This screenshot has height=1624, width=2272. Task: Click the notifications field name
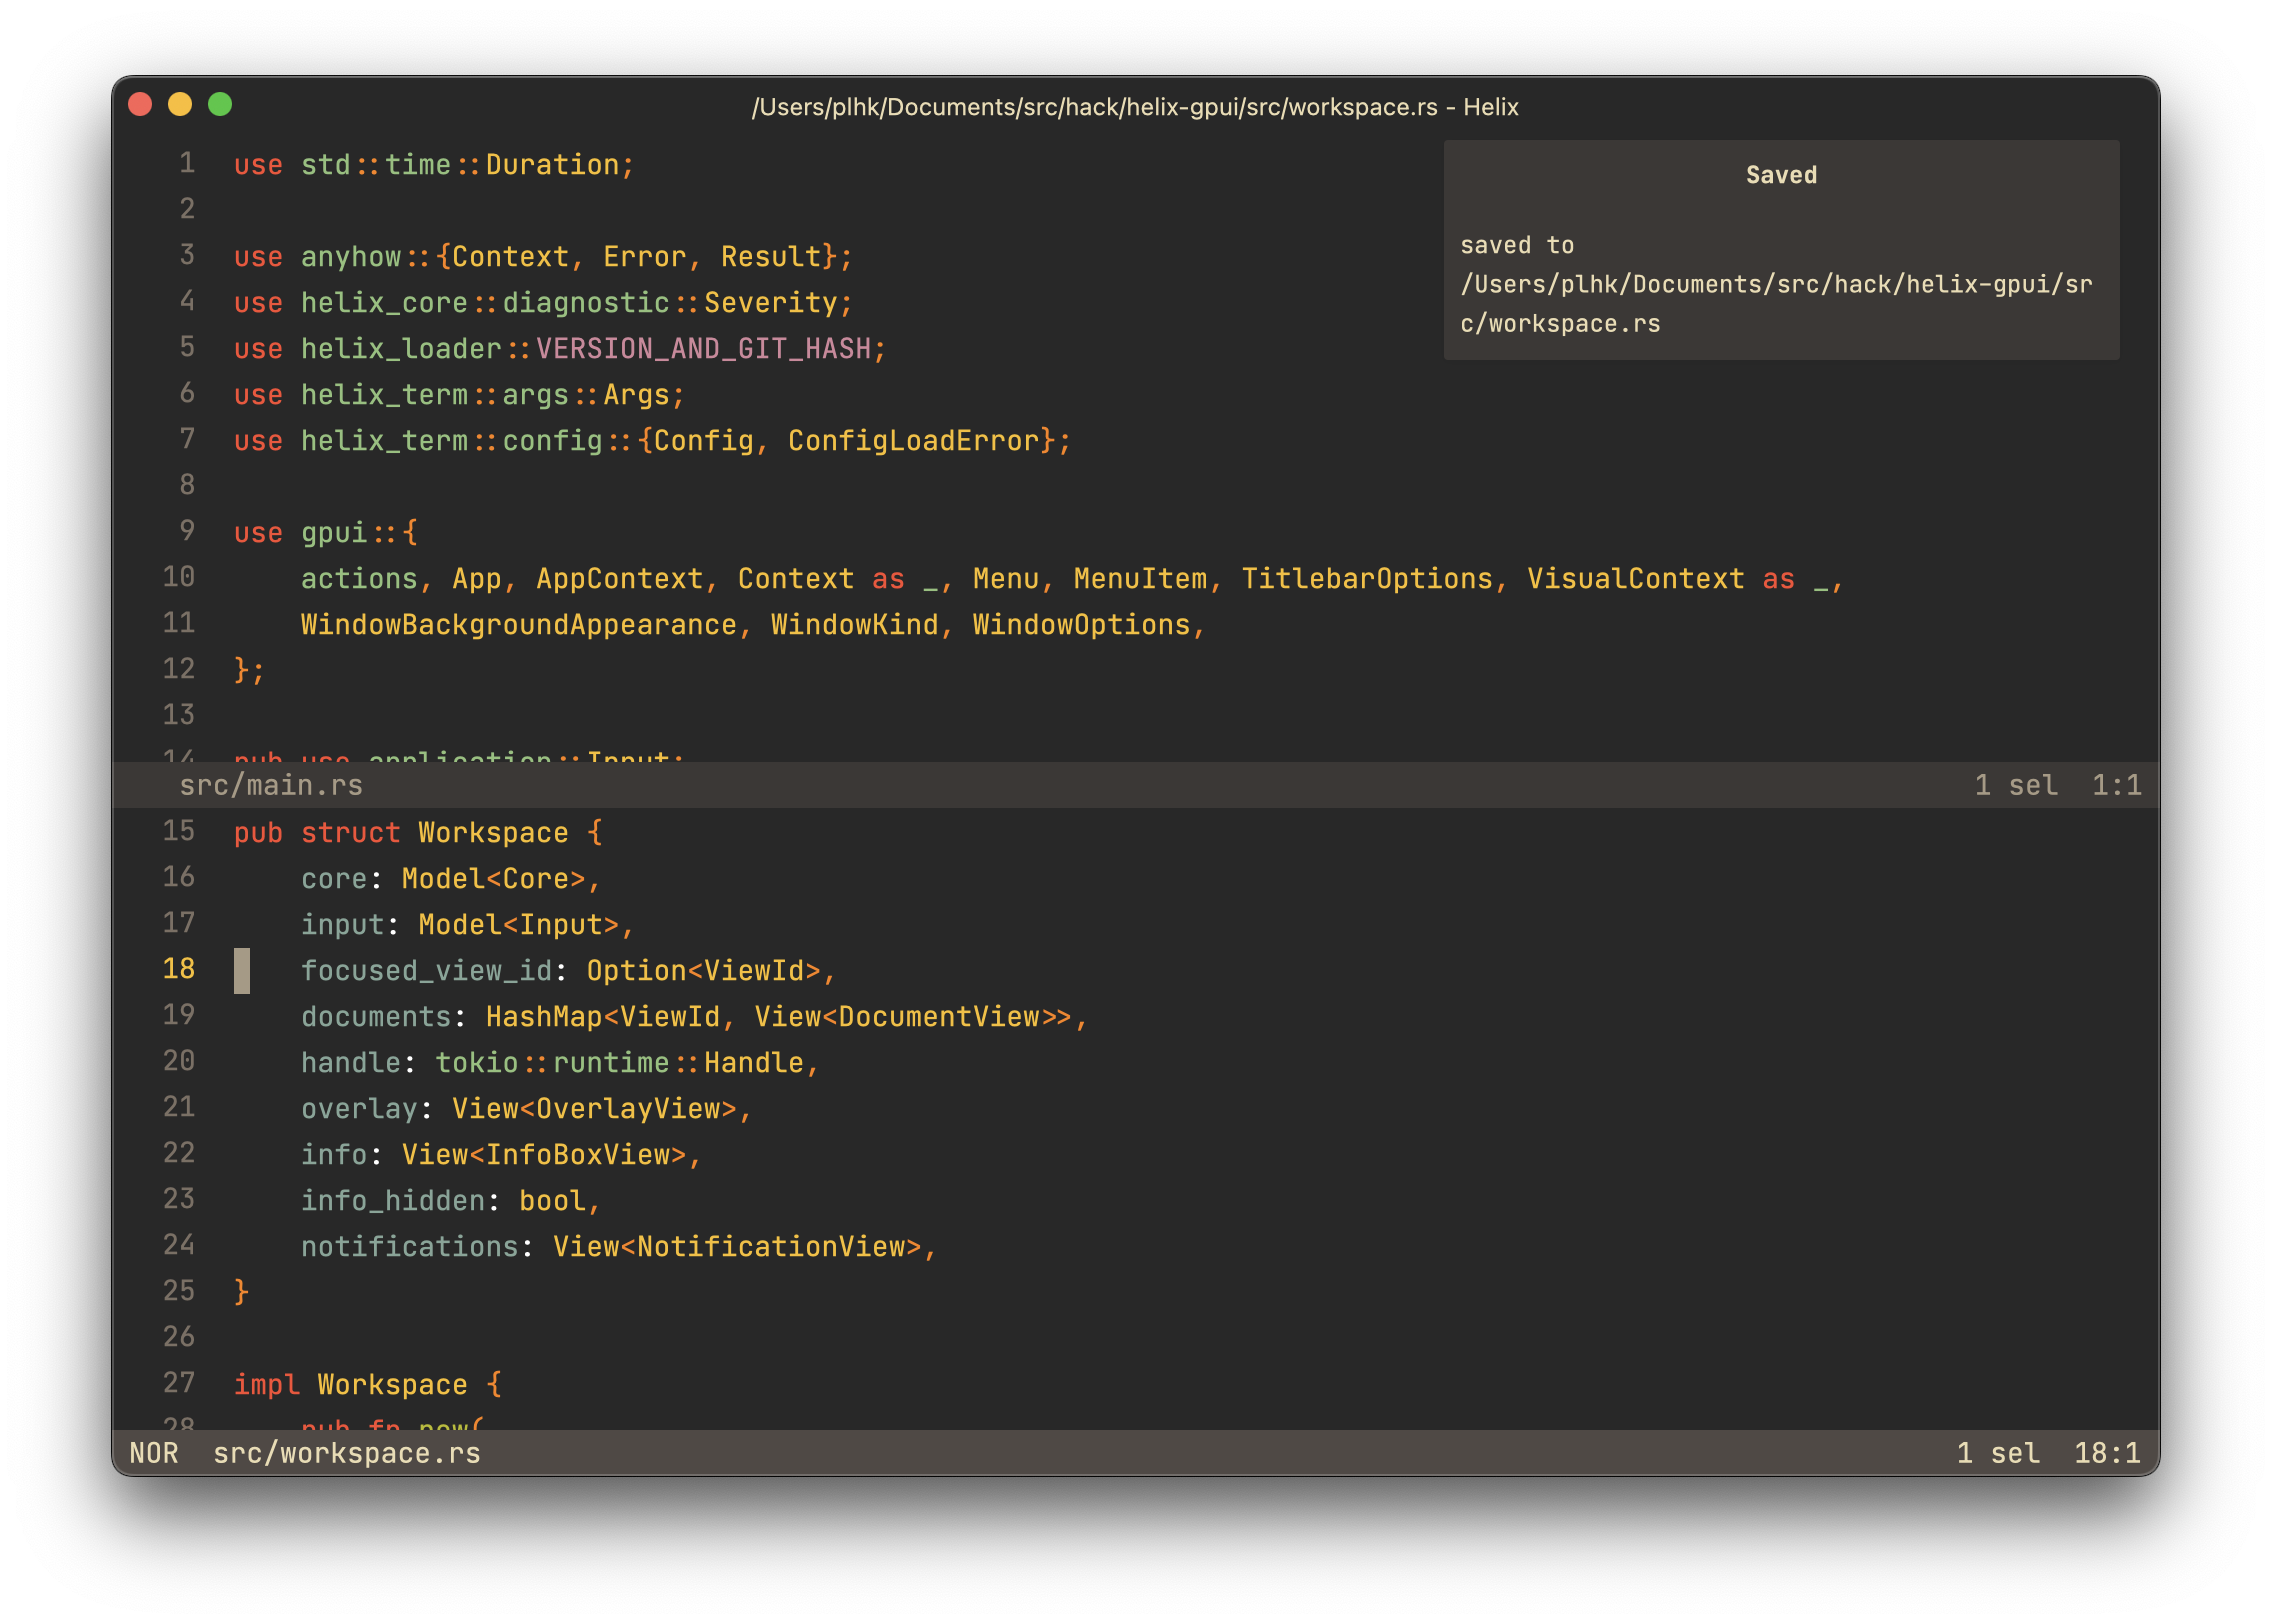pos(410,1247)
